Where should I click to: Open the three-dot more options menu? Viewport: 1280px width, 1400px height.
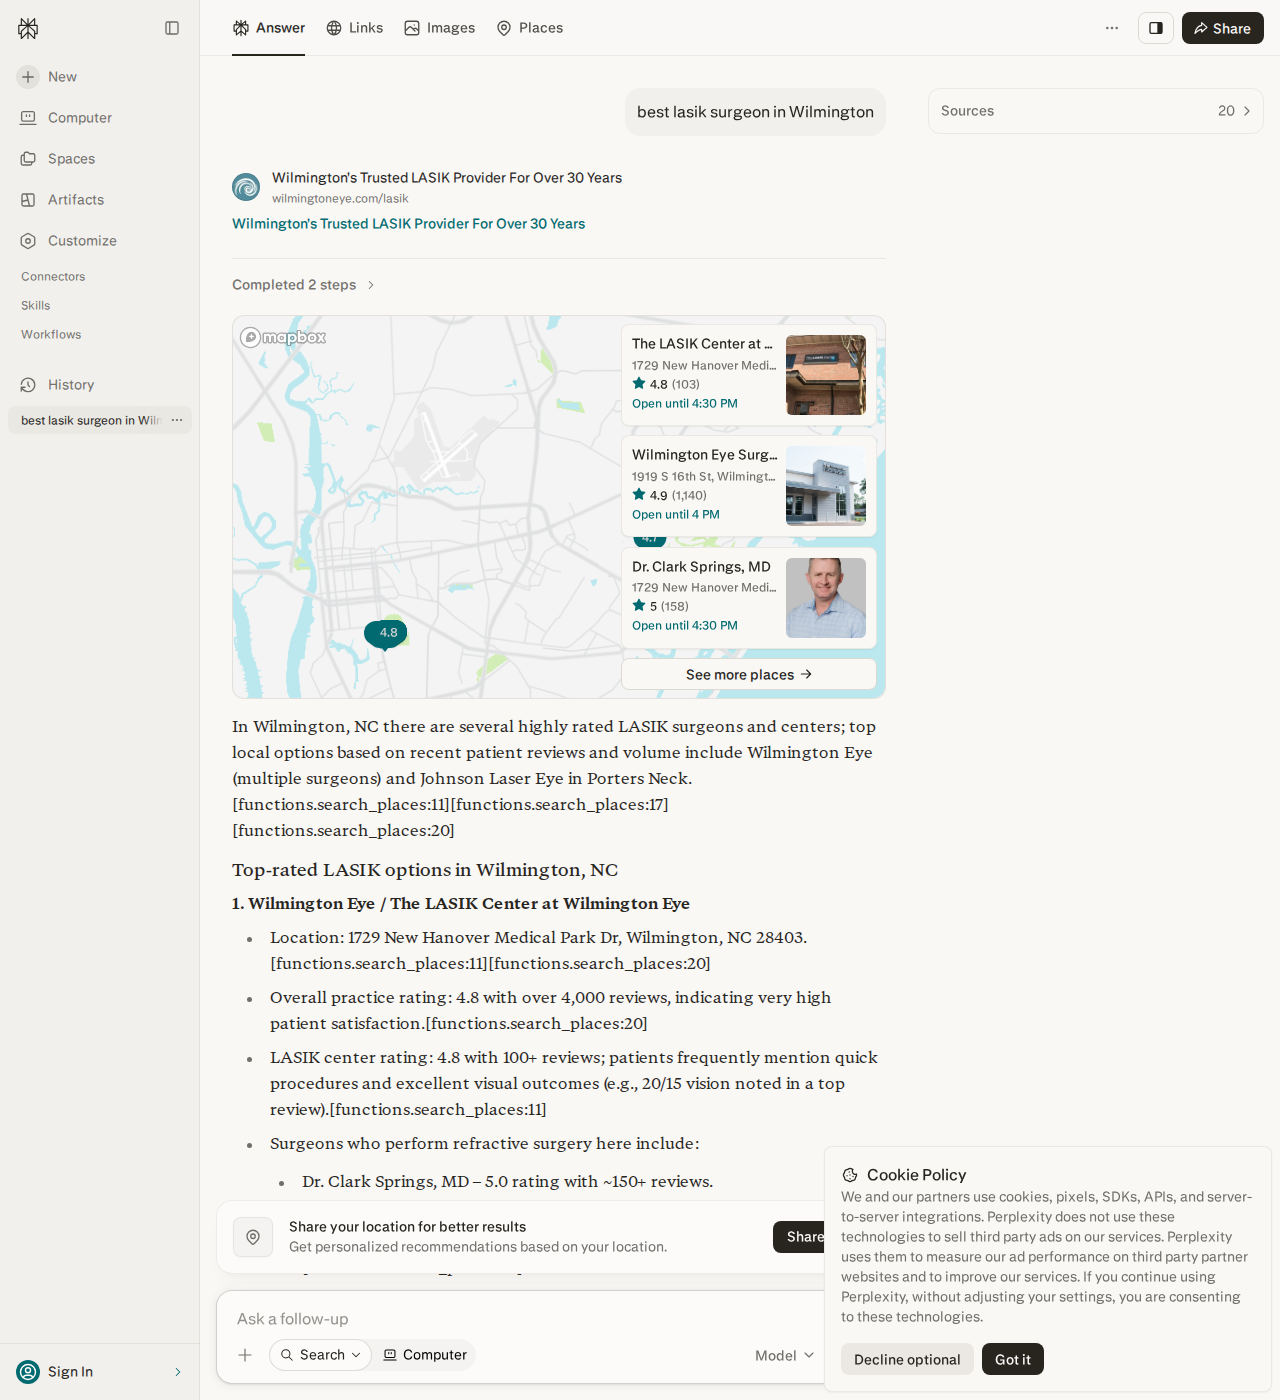[1112, 28]
